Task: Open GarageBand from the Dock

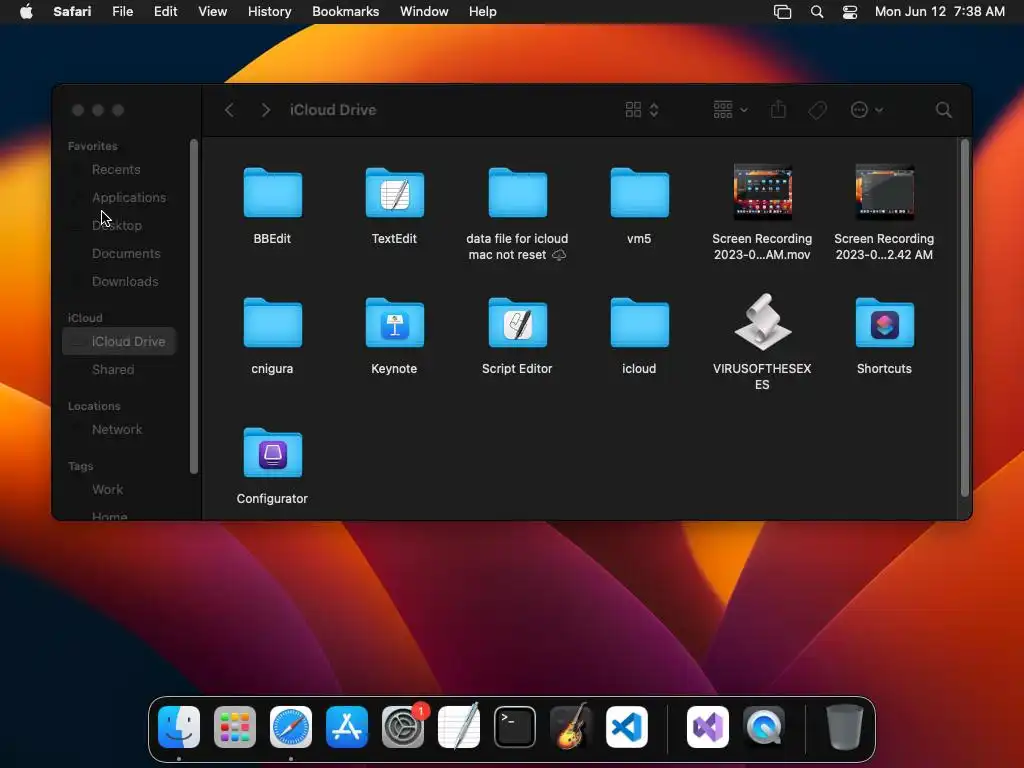Action: tap(571, 727)
